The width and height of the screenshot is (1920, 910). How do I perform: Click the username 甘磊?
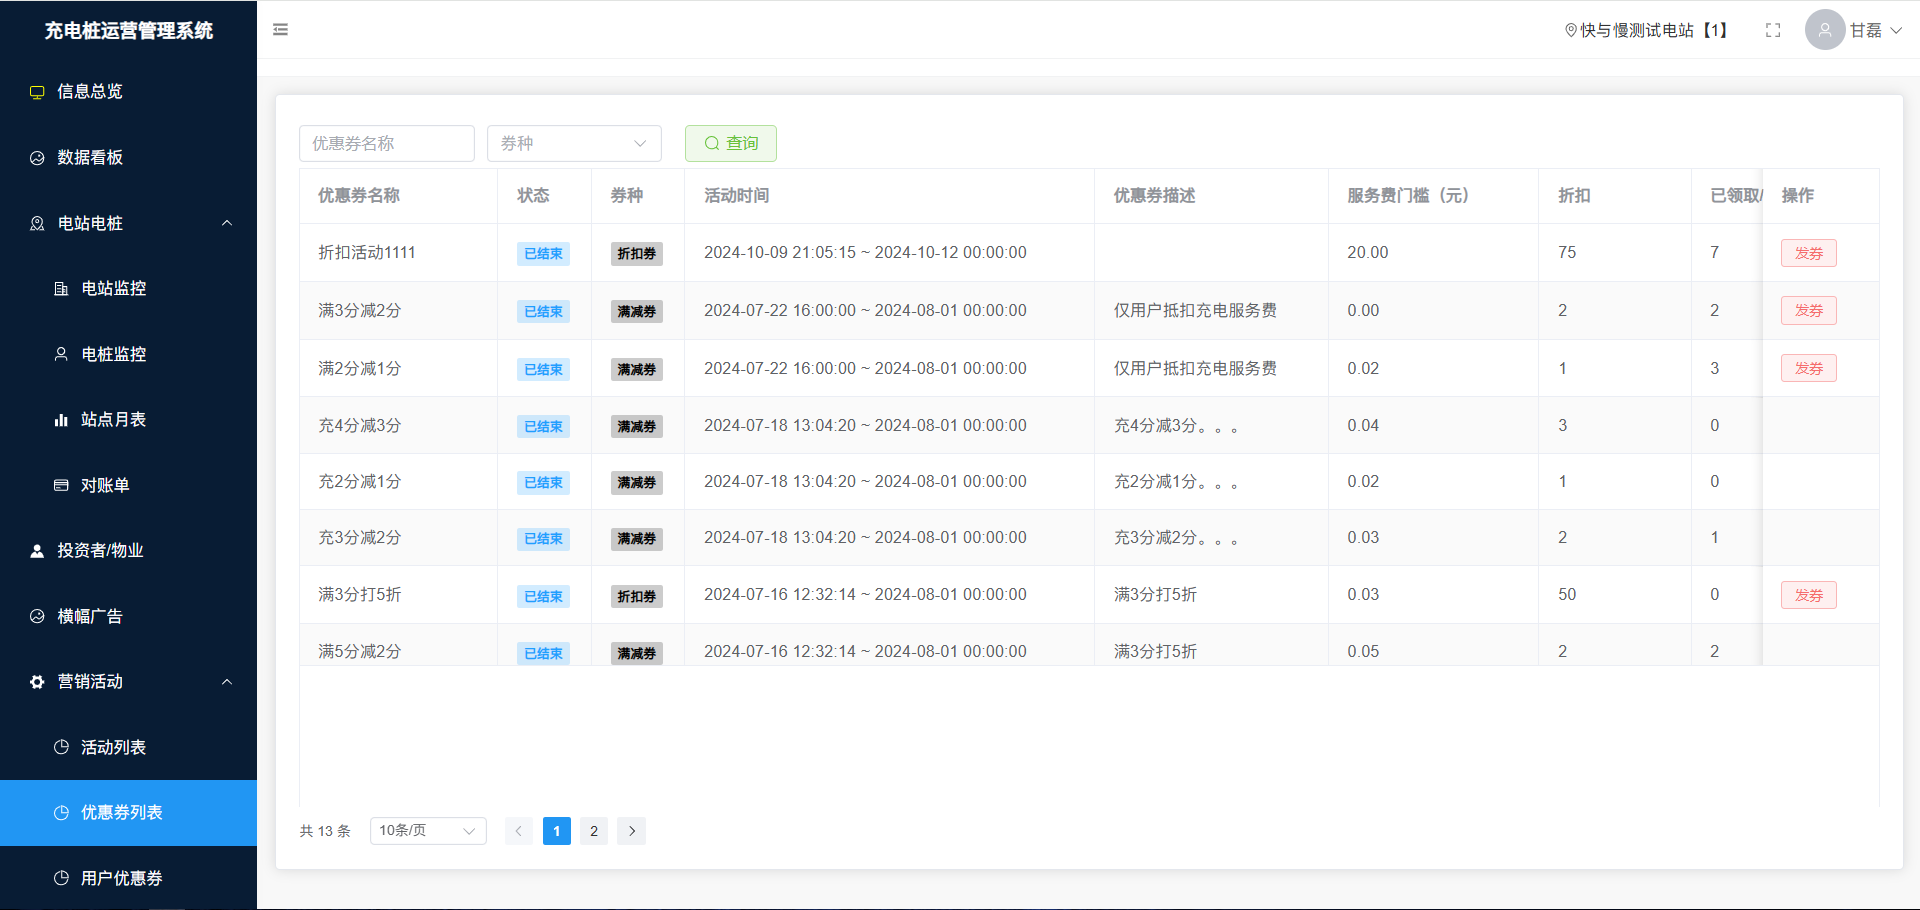(1866, 30)
